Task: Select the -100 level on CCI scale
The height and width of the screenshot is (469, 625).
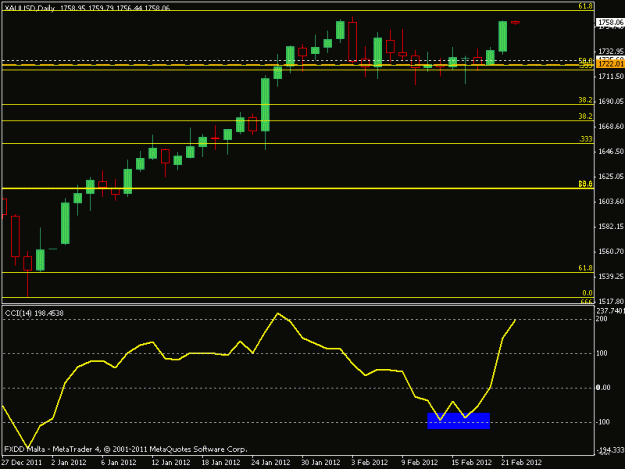Action: coord(603,422)
